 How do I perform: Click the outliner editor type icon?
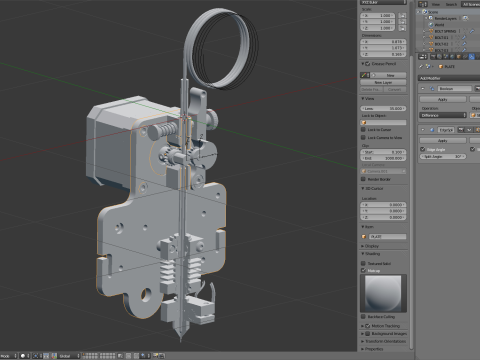coord(423,4)
